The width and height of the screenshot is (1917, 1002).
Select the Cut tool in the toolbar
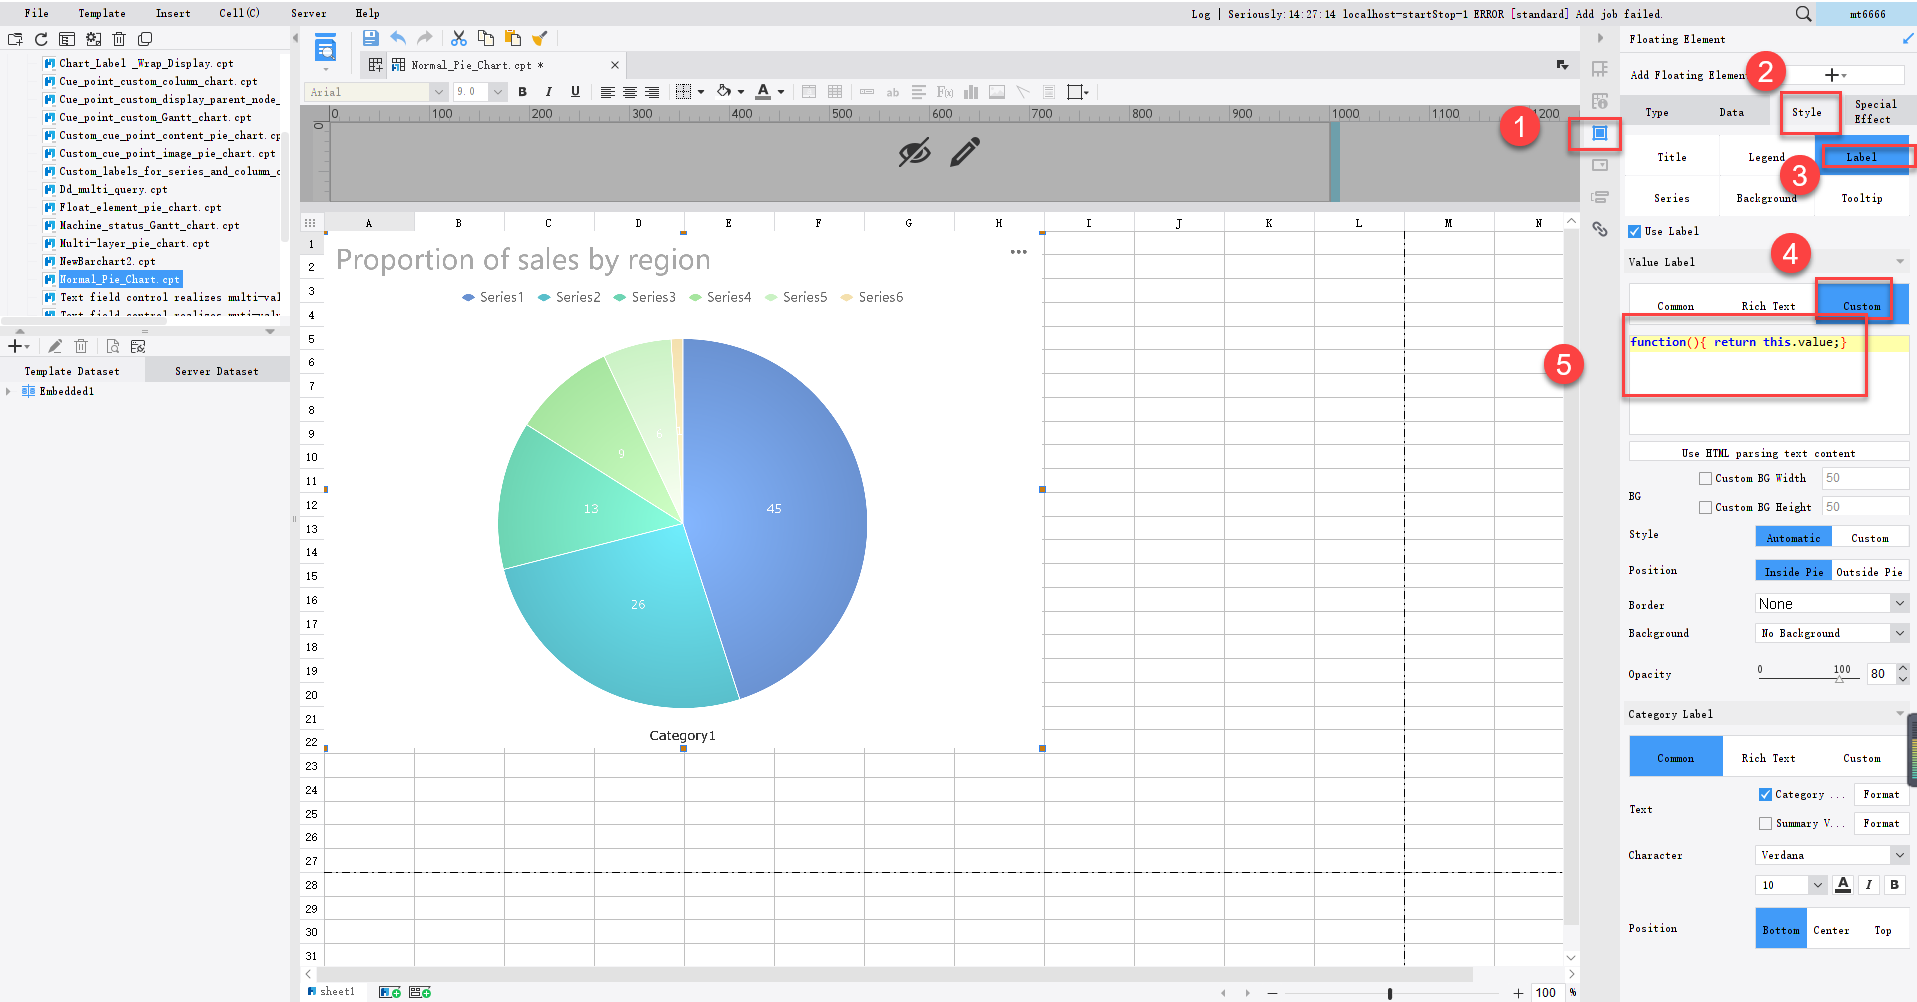coord(459,37)
